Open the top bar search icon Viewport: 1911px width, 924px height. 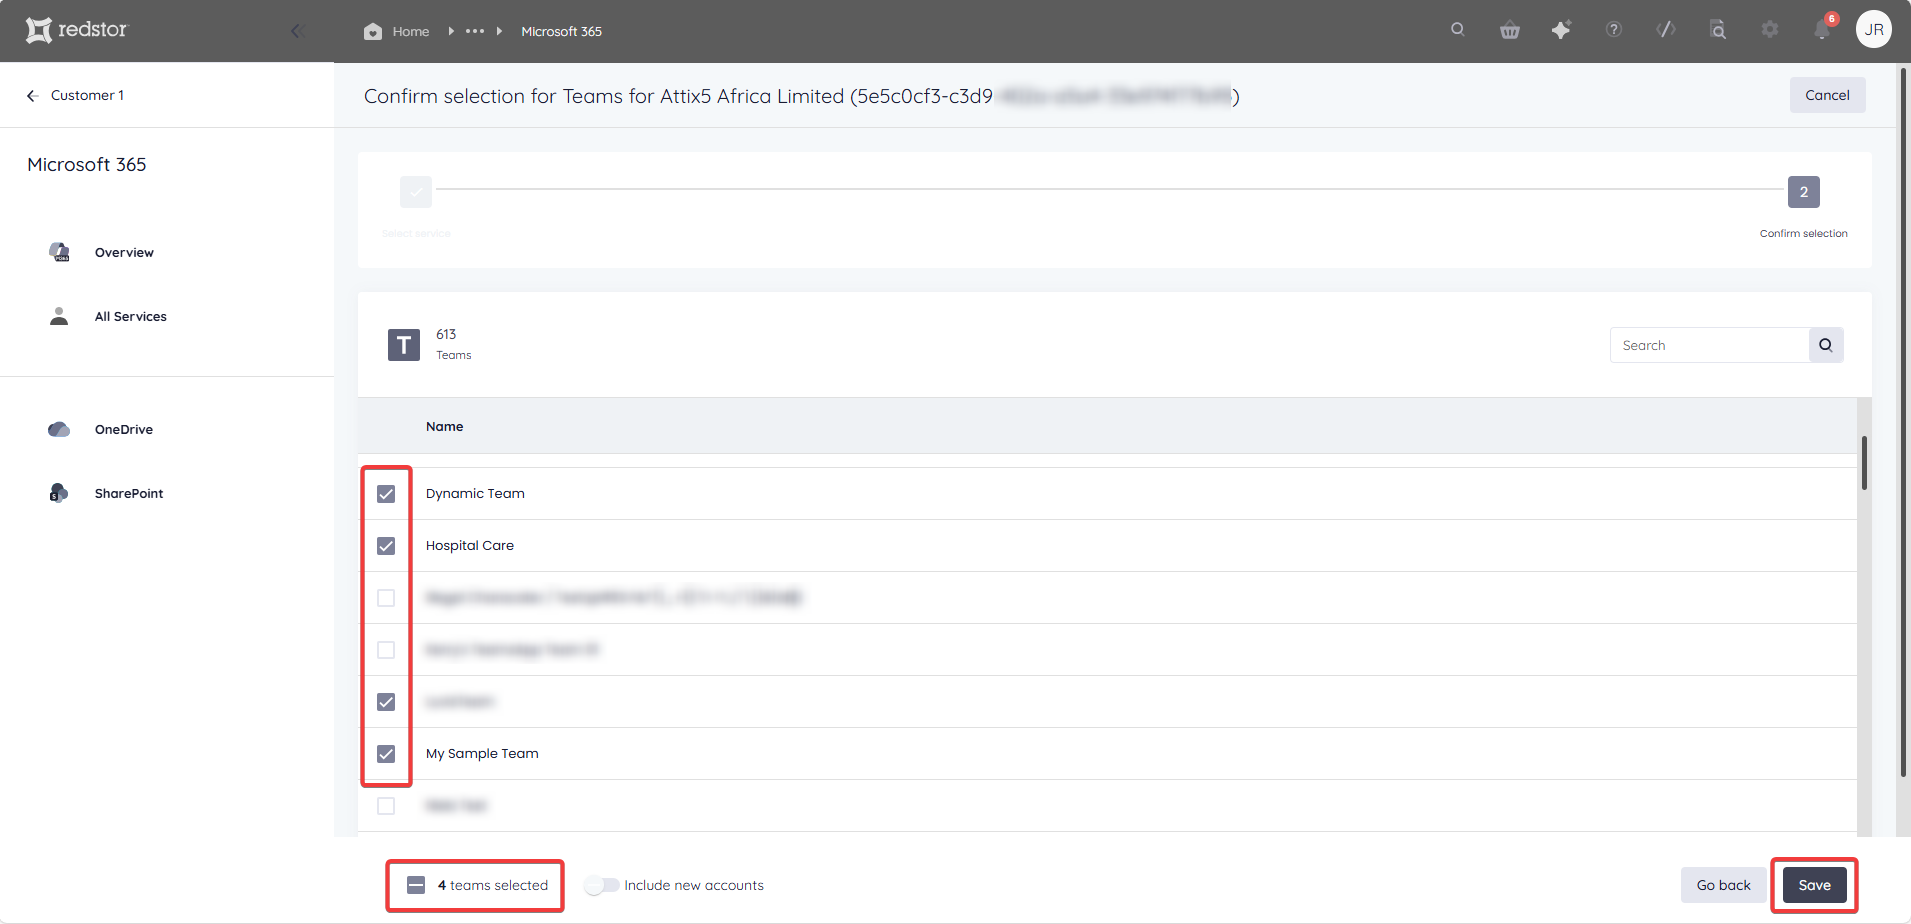pos(1458,30)
